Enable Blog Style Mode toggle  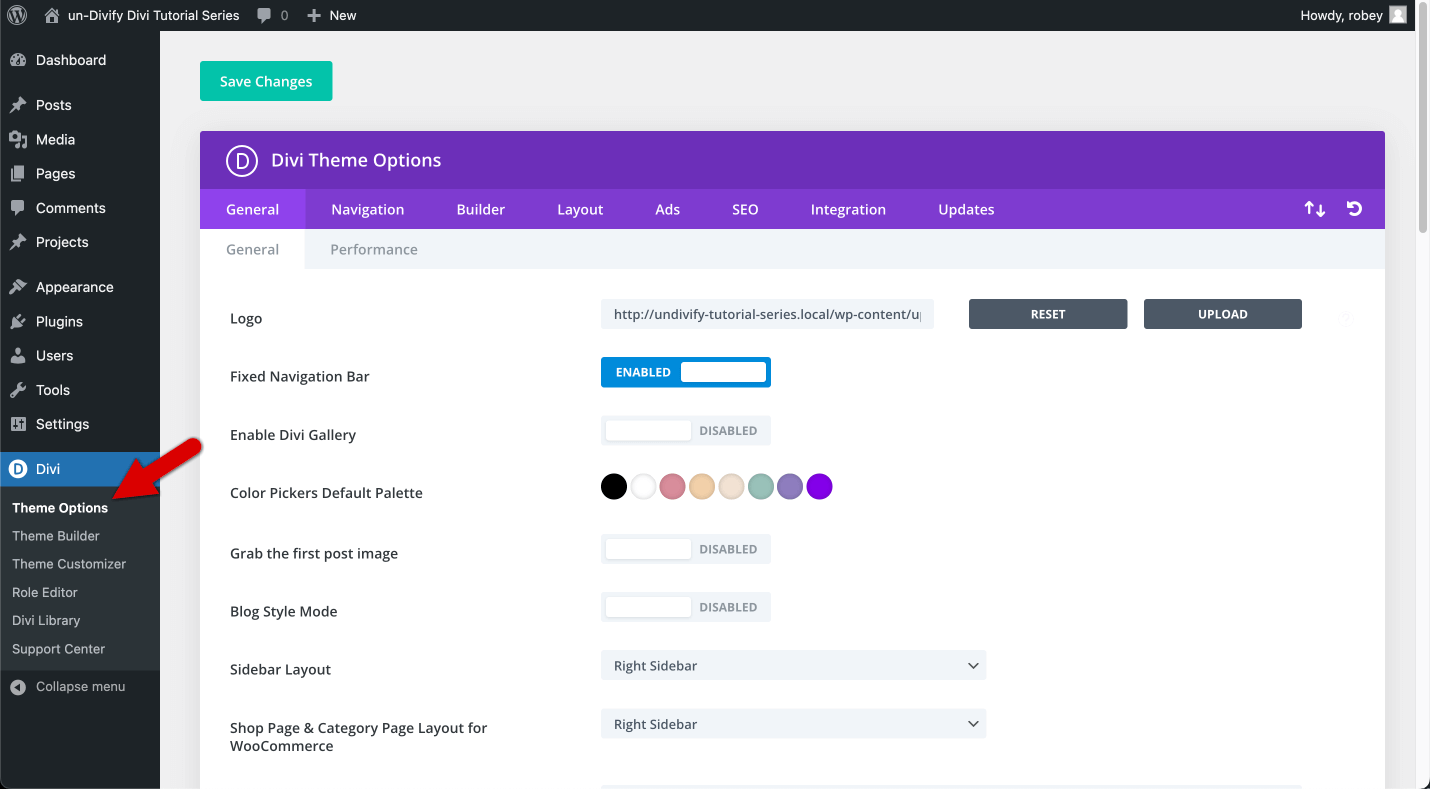pyautogui.click(x=686, y=607)
